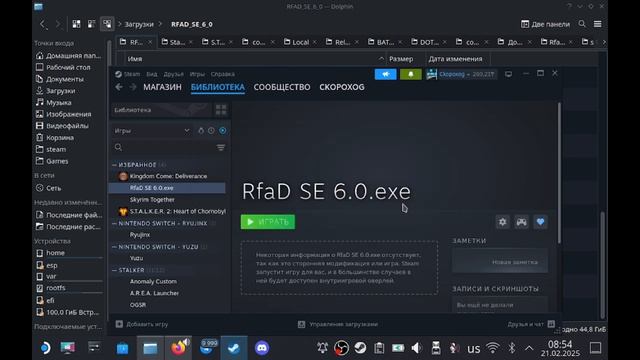This screenshot has width=640, height=360.
Task: Collapse the ИЗБРАННОЕ collection
Action: click(114, 165)
